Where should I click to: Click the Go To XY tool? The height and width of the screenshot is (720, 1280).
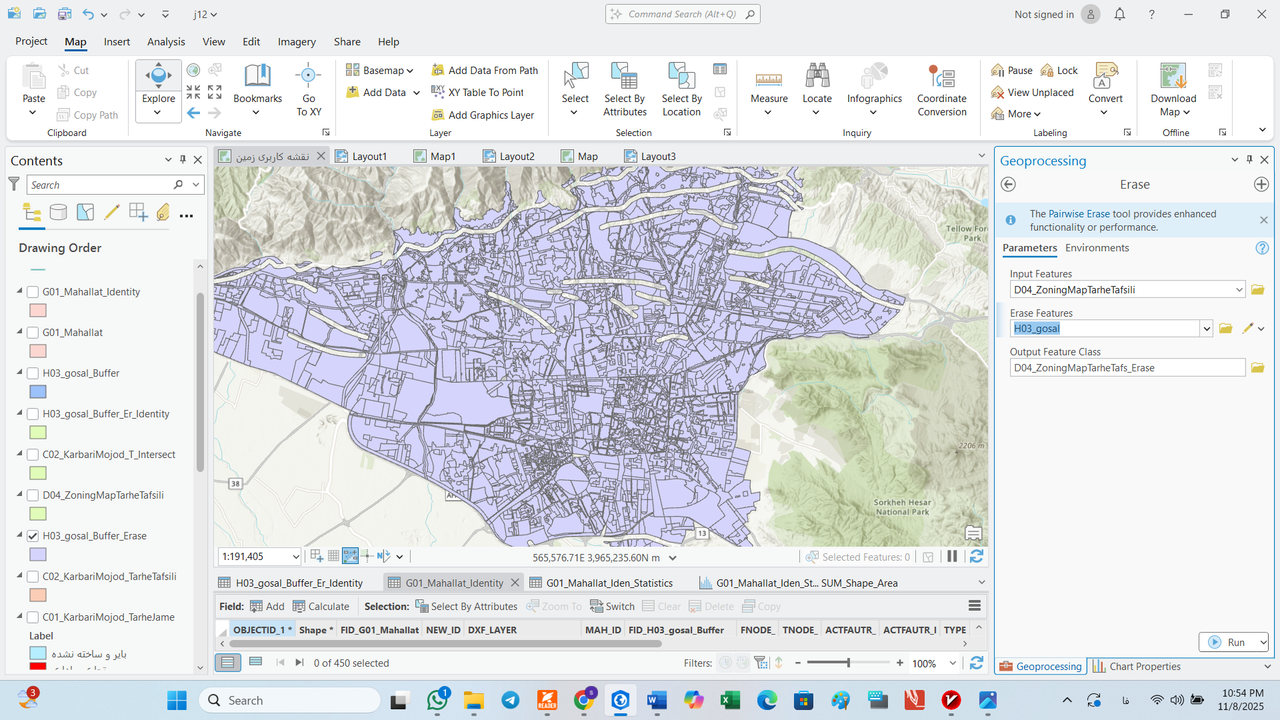[308, 90]
